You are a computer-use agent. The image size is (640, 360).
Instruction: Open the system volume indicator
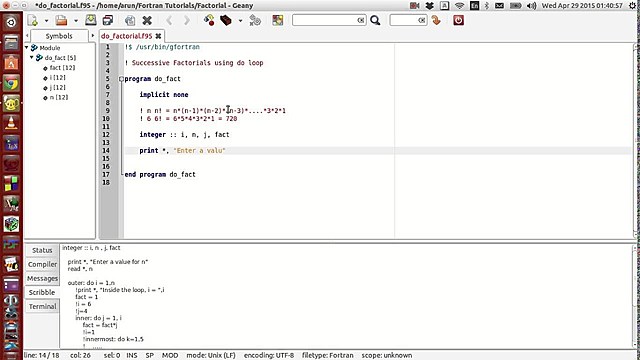[x=531, y=6]
